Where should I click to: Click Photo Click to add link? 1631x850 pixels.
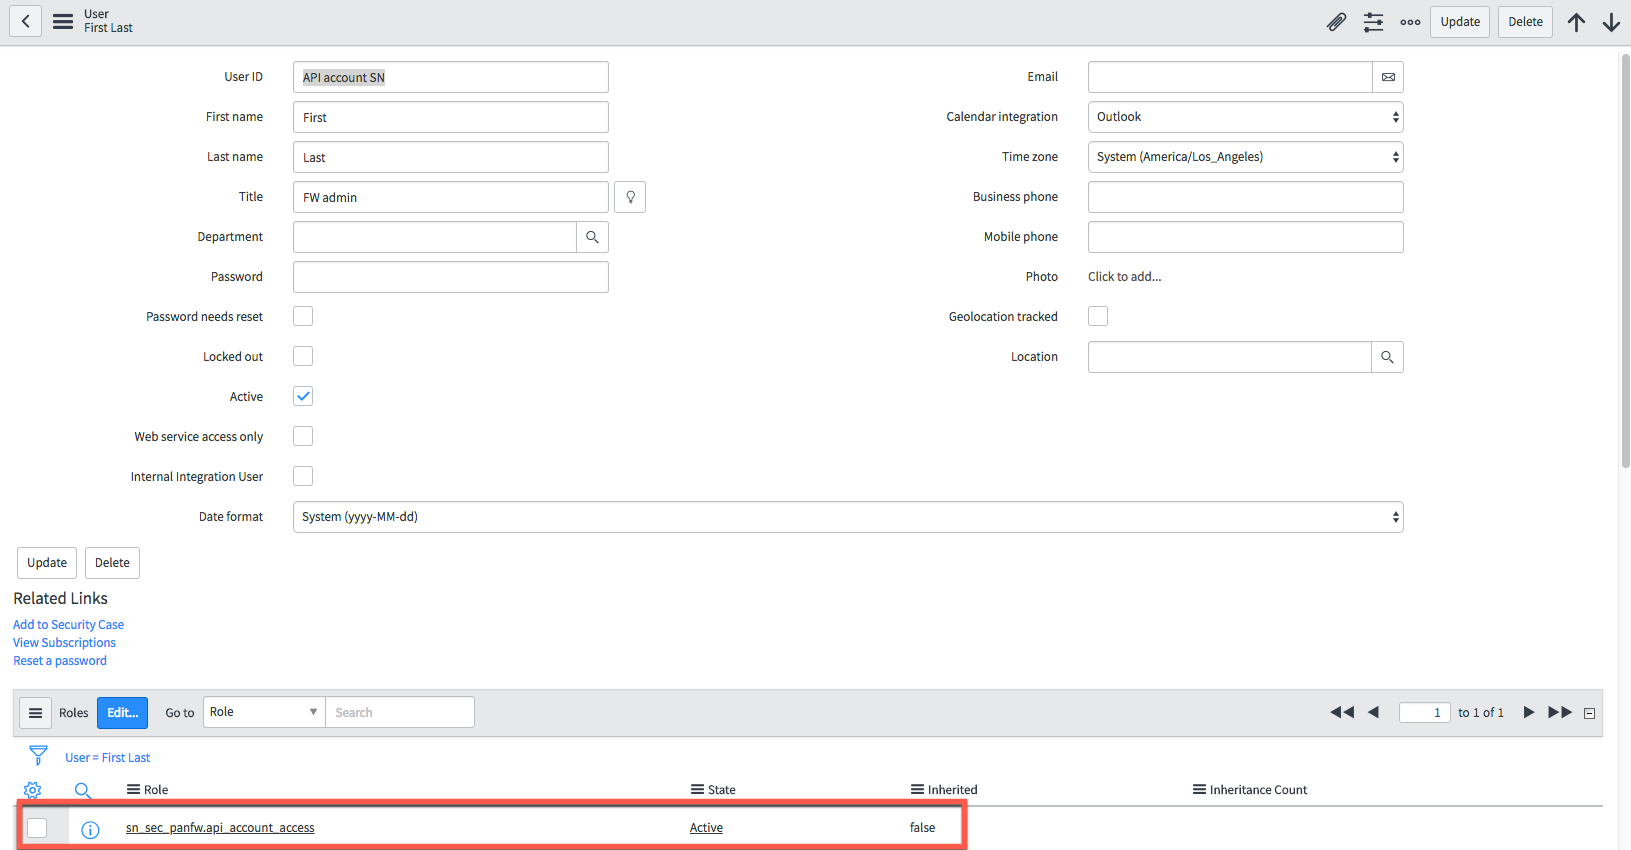1125,277
